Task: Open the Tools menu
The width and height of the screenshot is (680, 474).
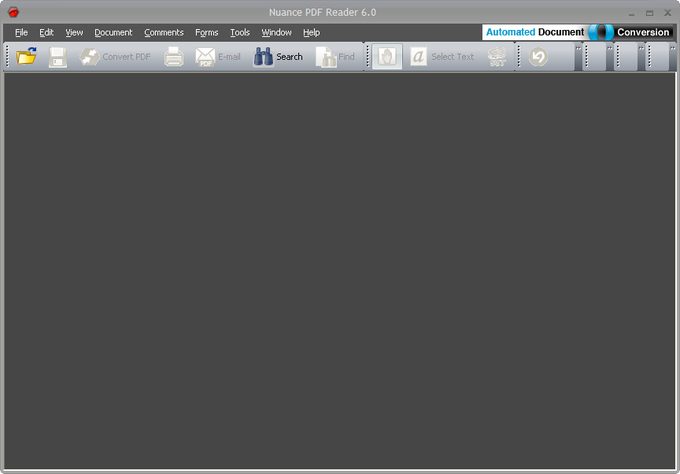Action: (x=240, y=33)
